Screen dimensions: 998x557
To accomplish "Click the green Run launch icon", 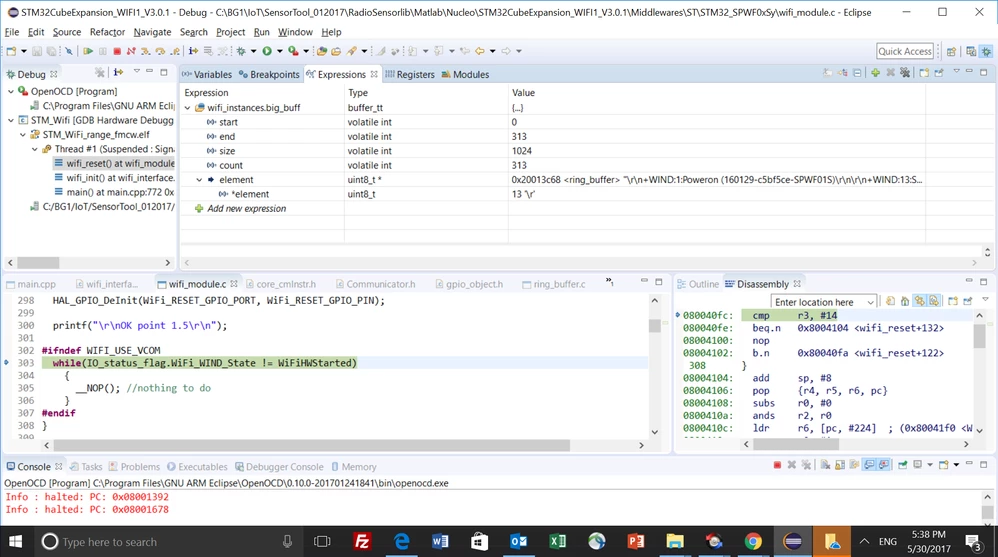I will pos(267,51).
